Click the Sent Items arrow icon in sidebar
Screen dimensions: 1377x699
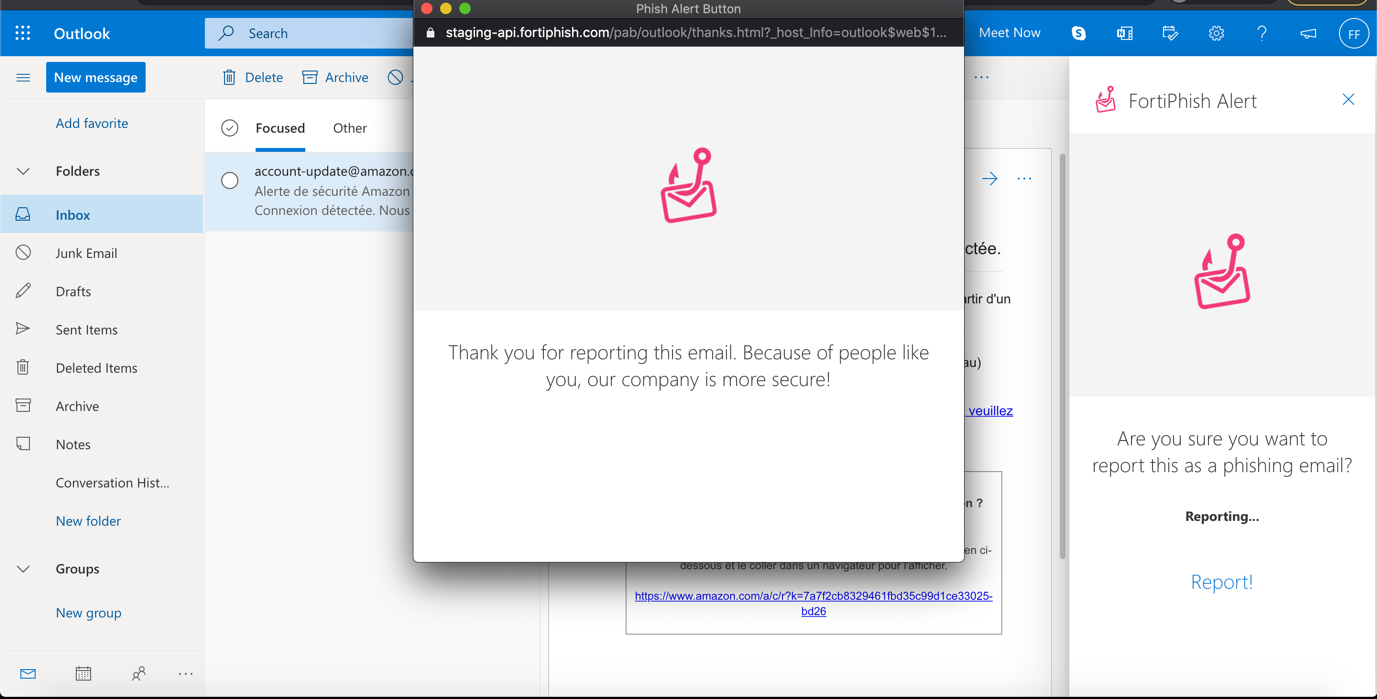(x=23, y=329)
